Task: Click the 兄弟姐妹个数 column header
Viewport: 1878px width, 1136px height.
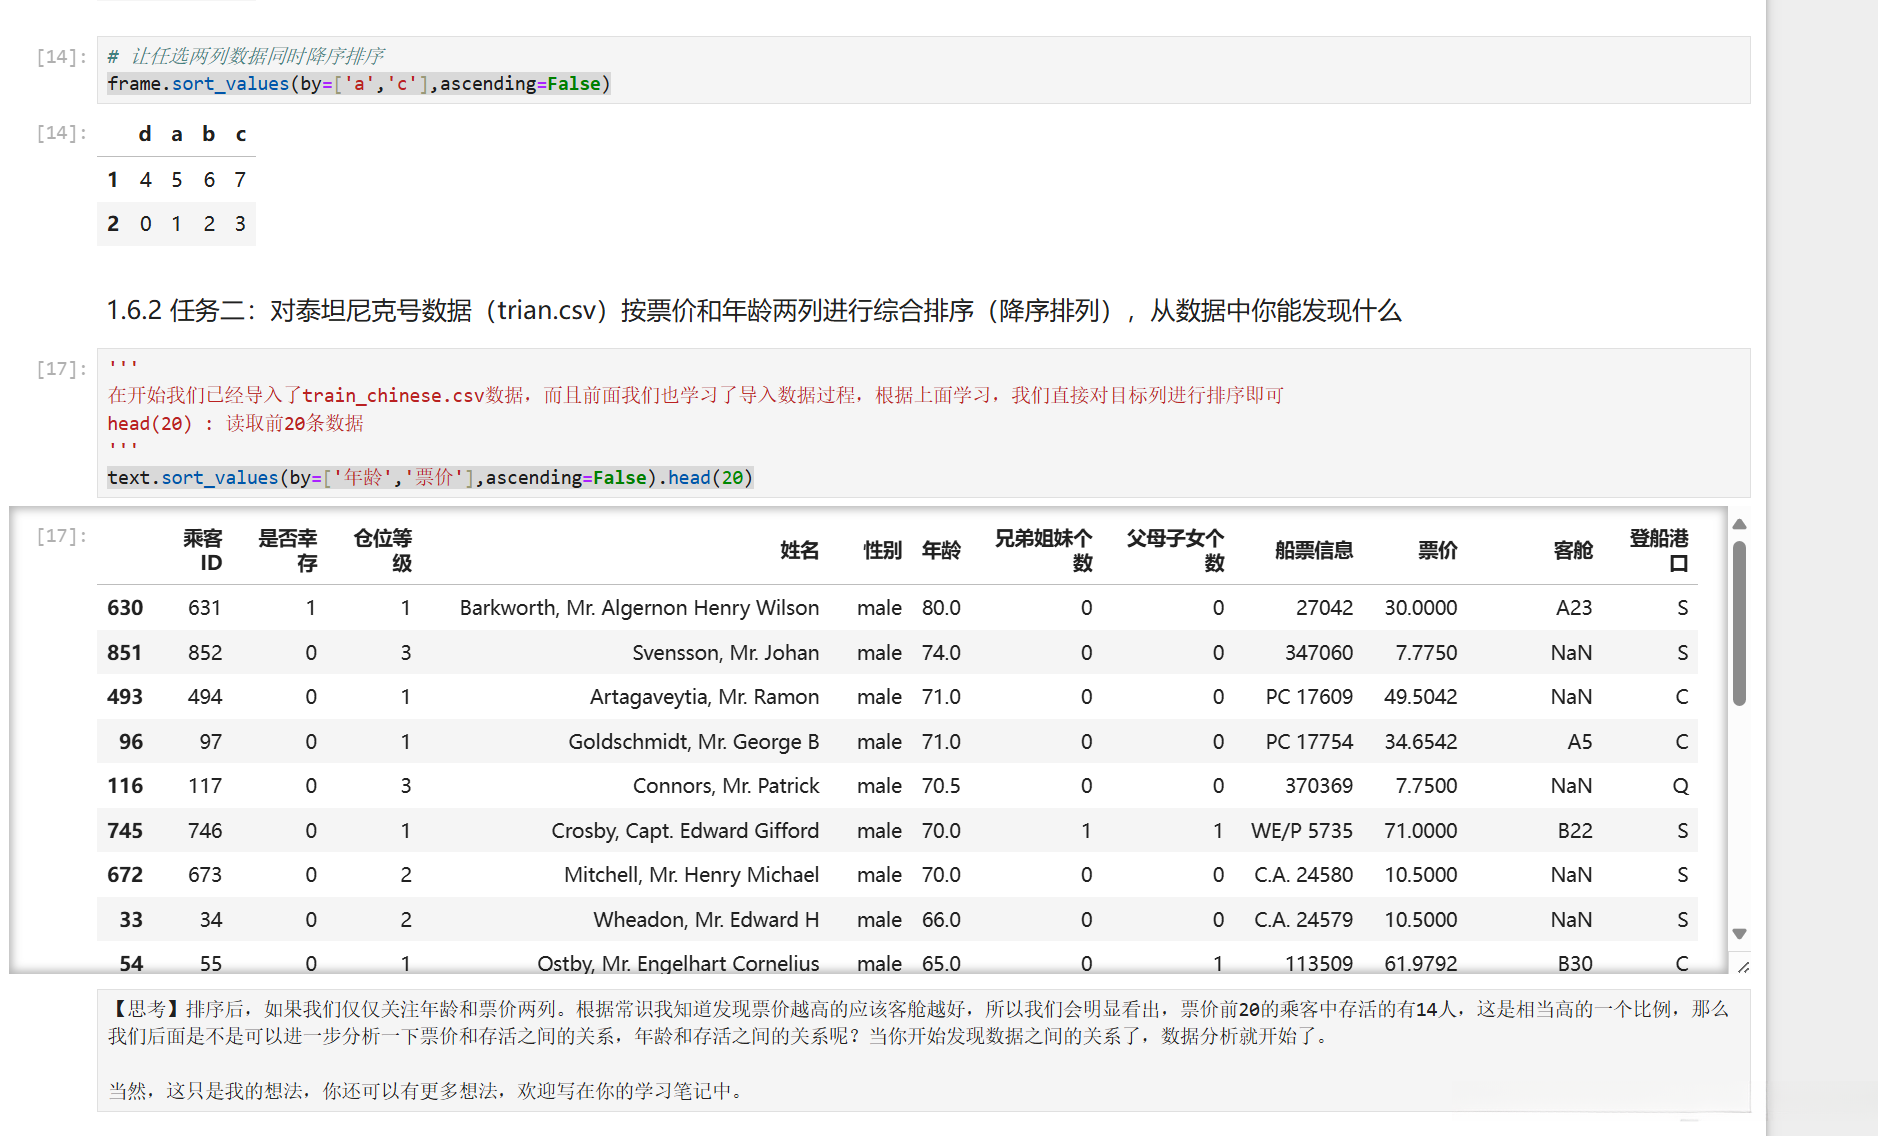Action: (1043, 551)
